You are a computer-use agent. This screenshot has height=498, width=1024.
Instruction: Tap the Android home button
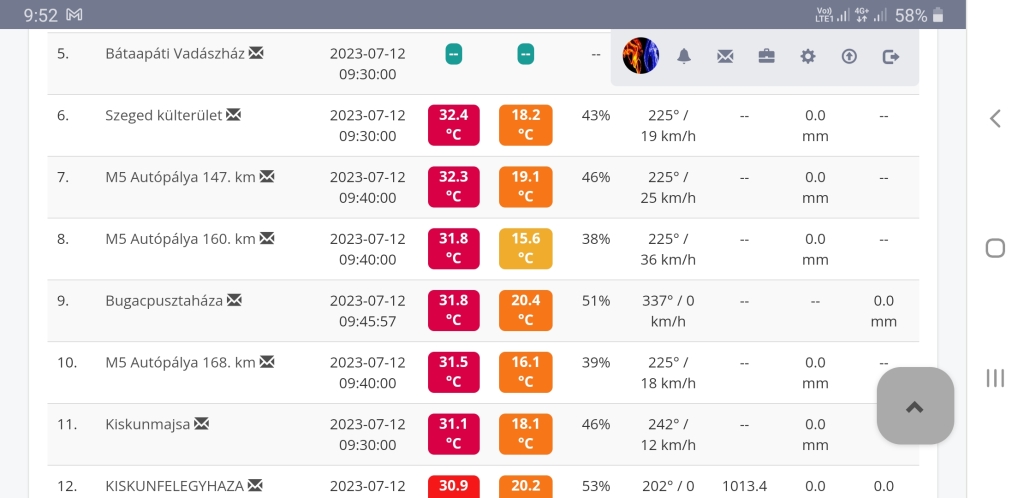coord(995,248)
